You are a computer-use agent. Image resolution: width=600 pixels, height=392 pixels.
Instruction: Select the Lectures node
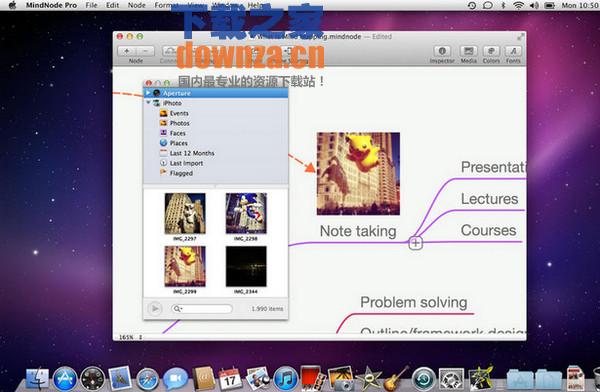[489, 199]
